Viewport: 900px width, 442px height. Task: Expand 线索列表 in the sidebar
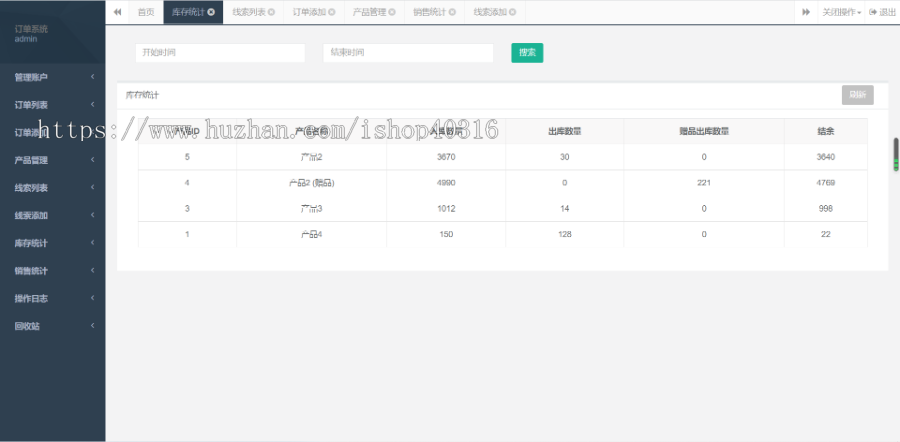click(x=53, y=188)
